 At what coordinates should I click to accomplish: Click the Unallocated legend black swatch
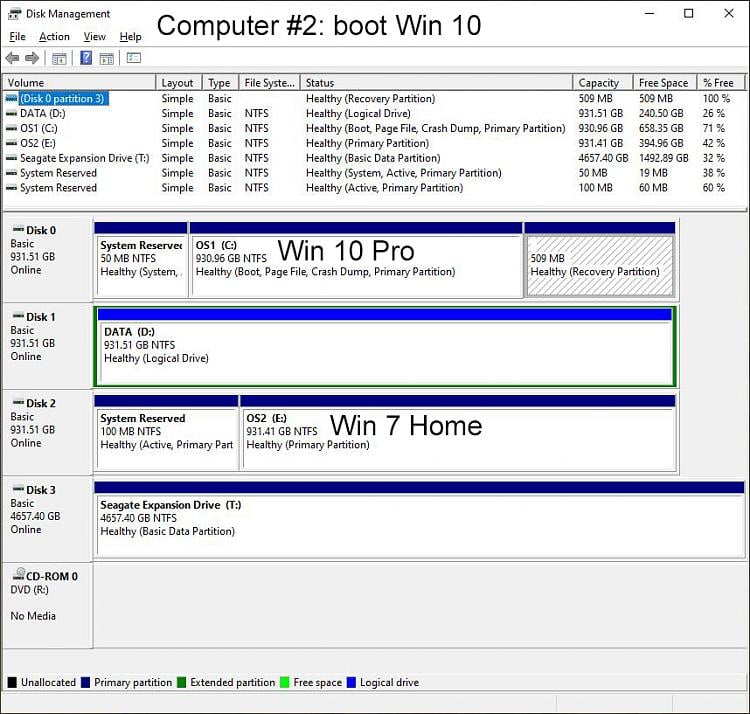tap(12, 682)
